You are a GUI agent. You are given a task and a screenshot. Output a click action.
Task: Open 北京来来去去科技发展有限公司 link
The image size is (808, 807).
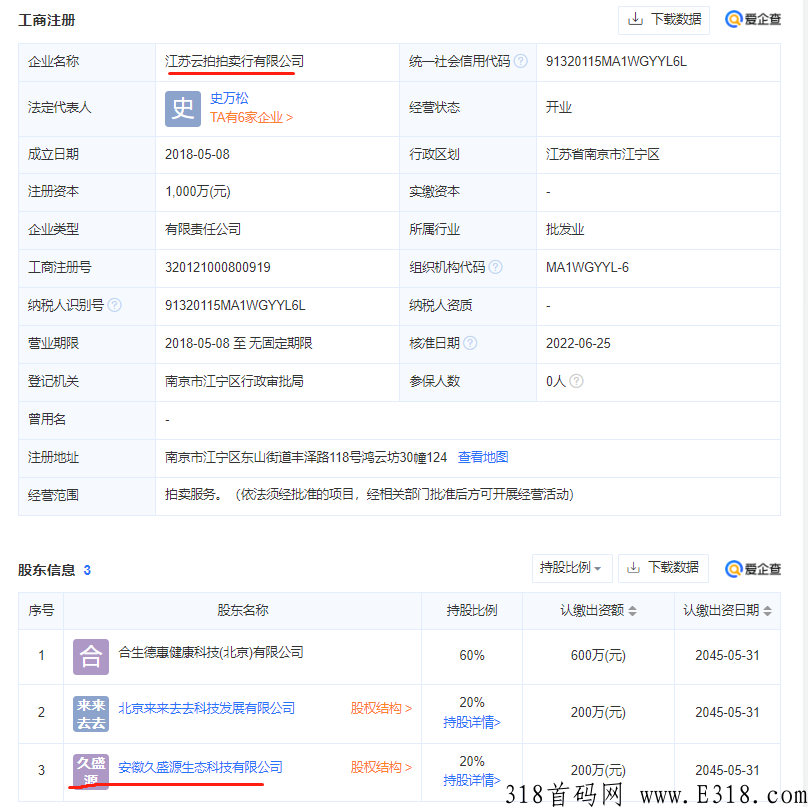[207, 708]
